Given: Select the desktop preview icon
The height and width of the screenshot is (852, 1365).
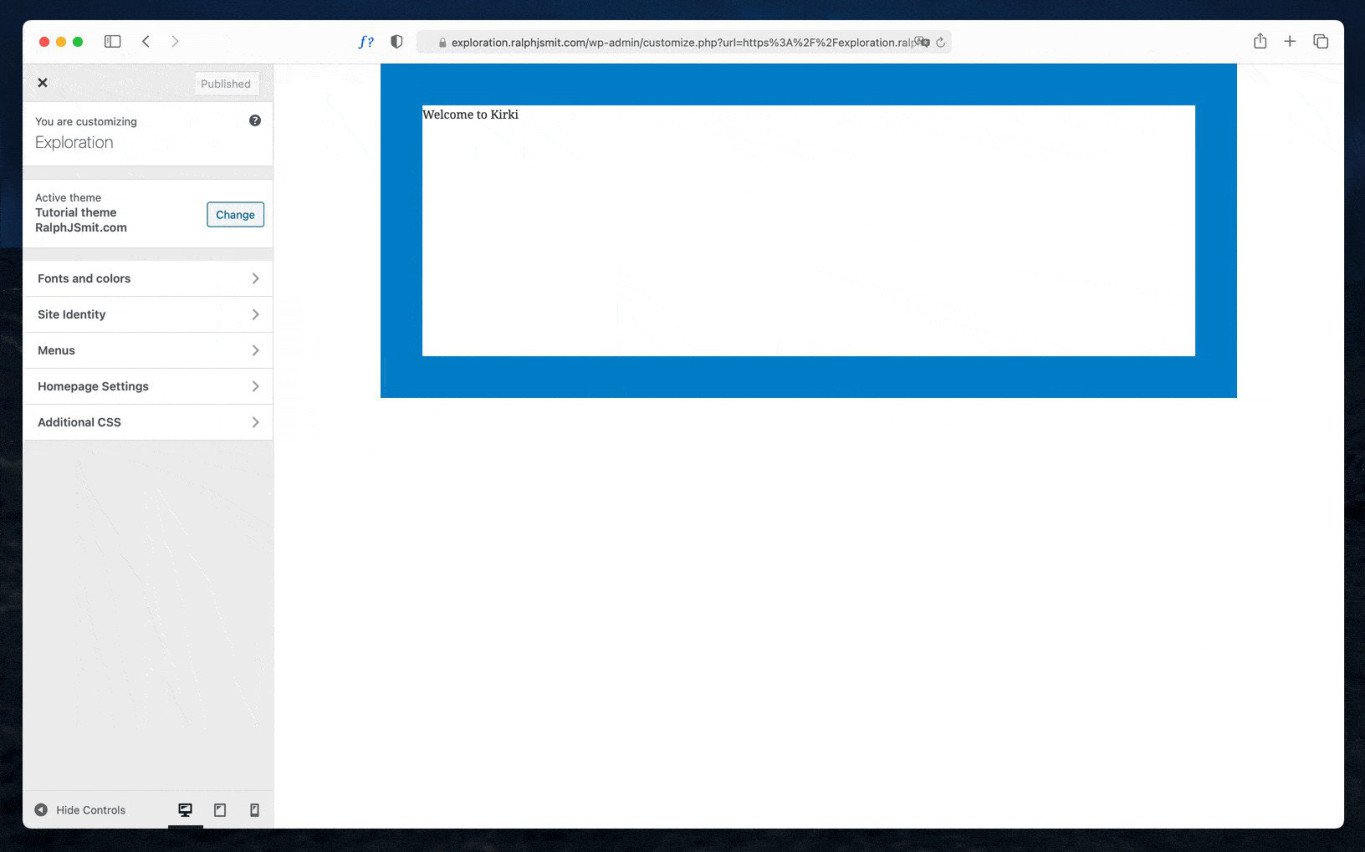Looking at the screenshot, I should pos(184,809).
